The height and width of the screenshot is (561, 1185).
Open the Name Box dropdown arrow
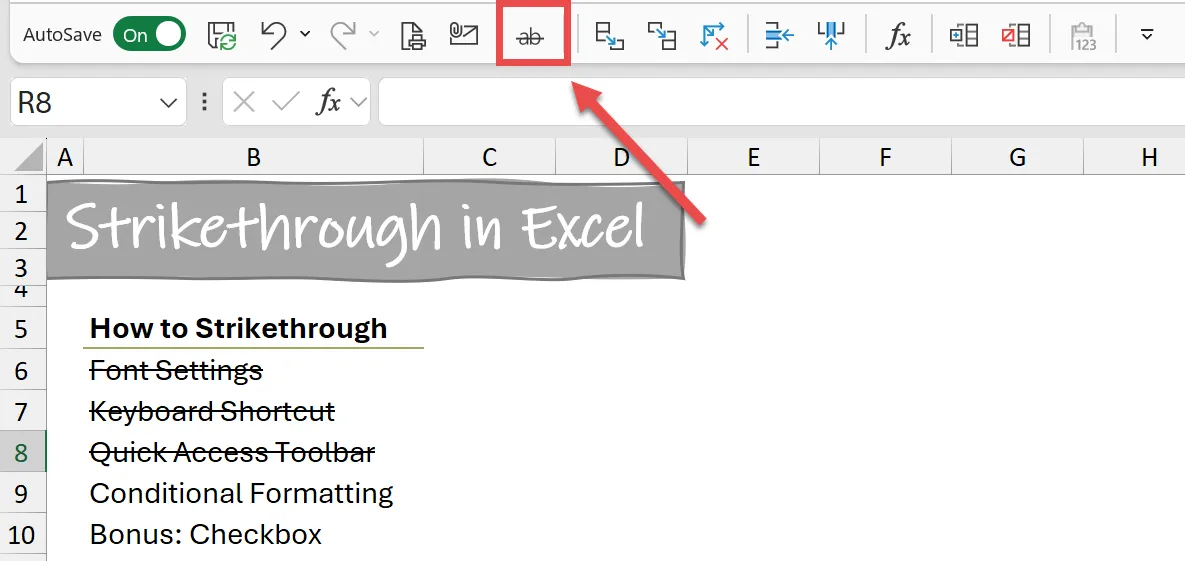[x=167, y=102]
